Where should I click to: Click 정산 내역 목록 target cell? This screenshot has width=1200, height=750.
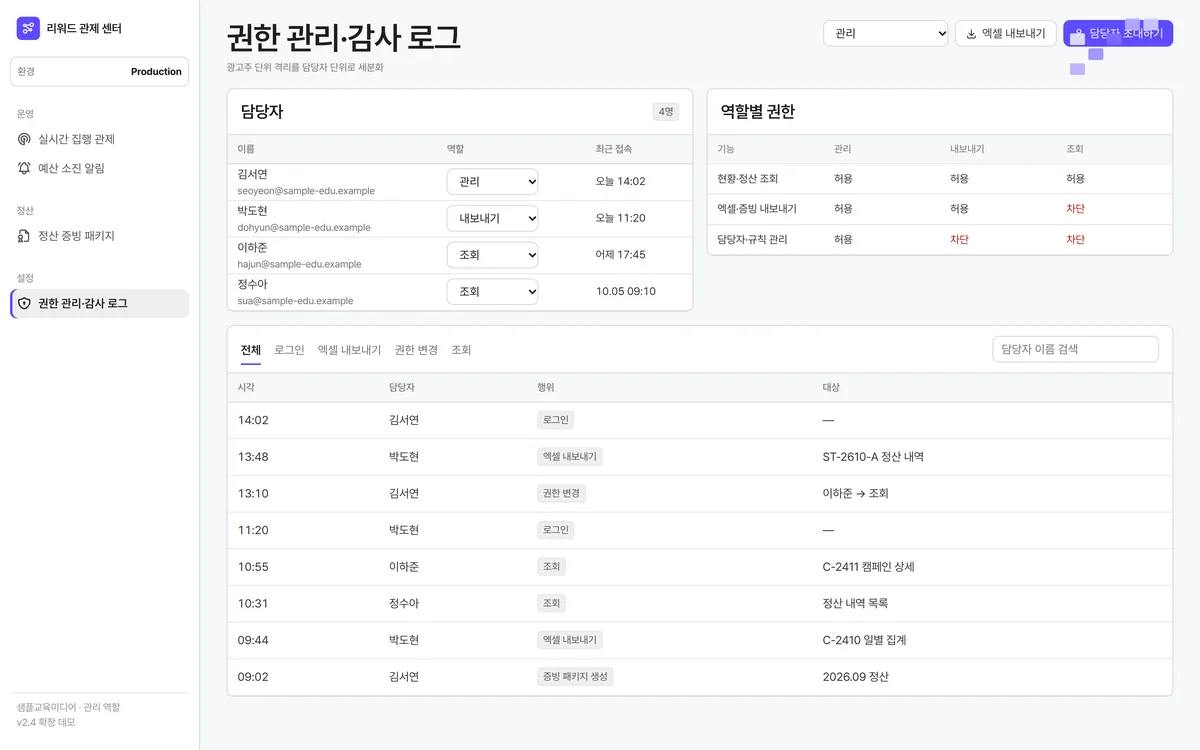click(855, 603)
